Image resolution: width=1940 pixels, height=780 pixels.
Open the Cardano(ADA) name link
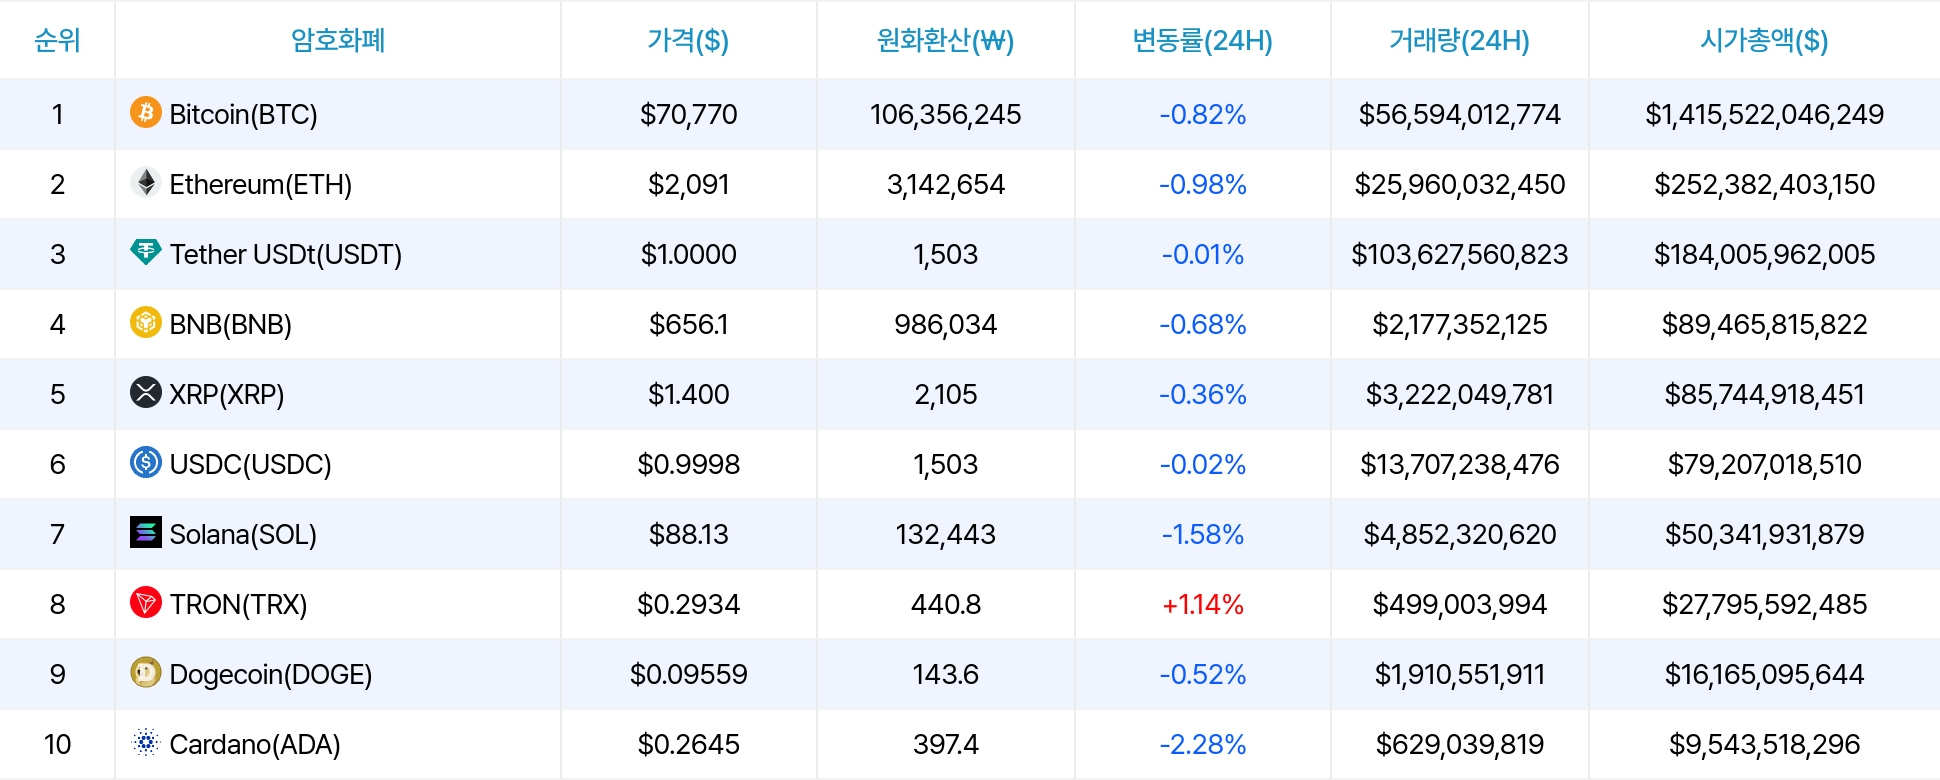click(255, 745)
